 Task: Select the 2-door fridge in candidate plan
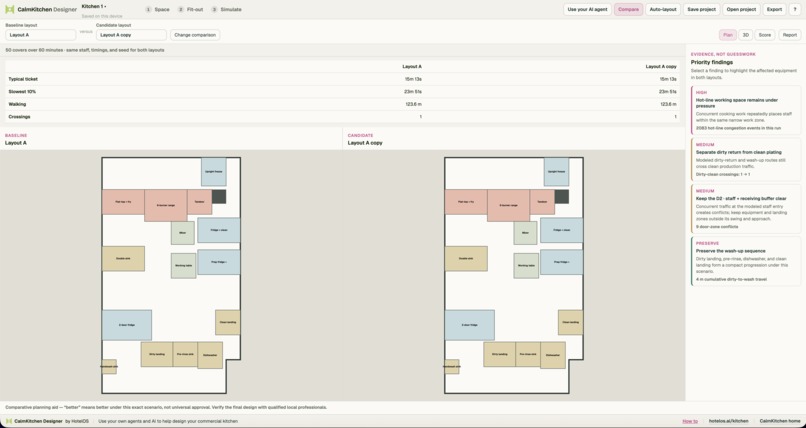click(469, 325)
